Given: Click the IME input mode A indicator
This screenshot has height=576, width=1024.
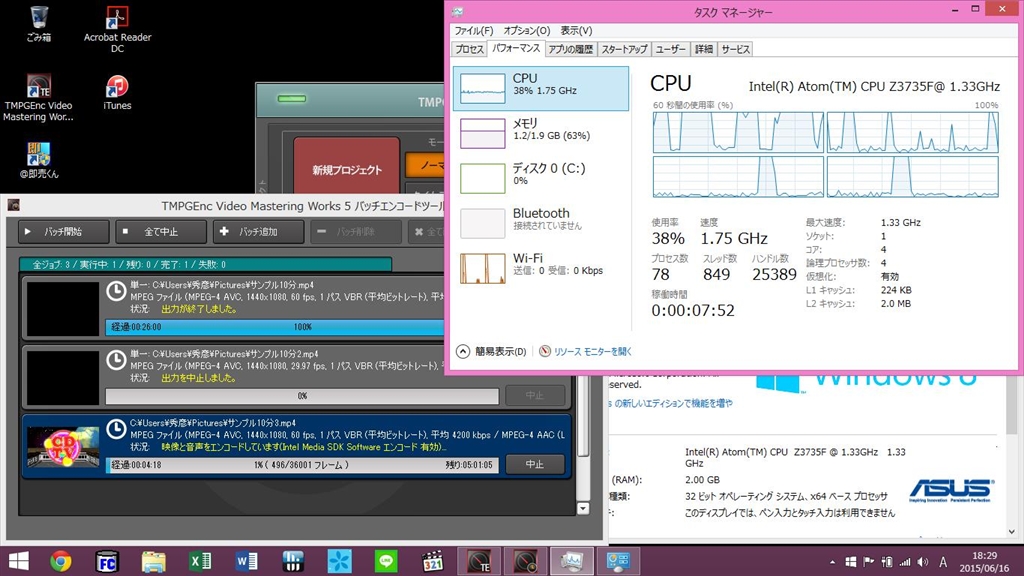Looking at the screenshot, I should (x=943, y=562).
